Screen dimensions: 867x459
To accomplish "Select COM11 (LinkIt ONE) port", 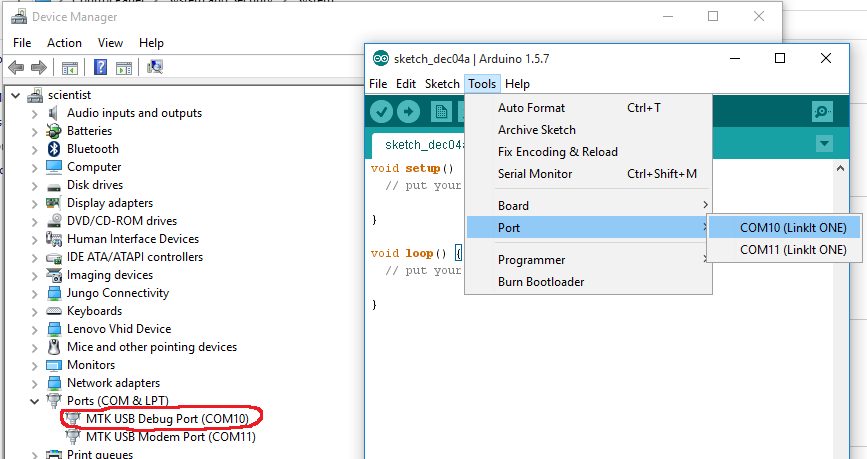I will (x=785, y=250).
